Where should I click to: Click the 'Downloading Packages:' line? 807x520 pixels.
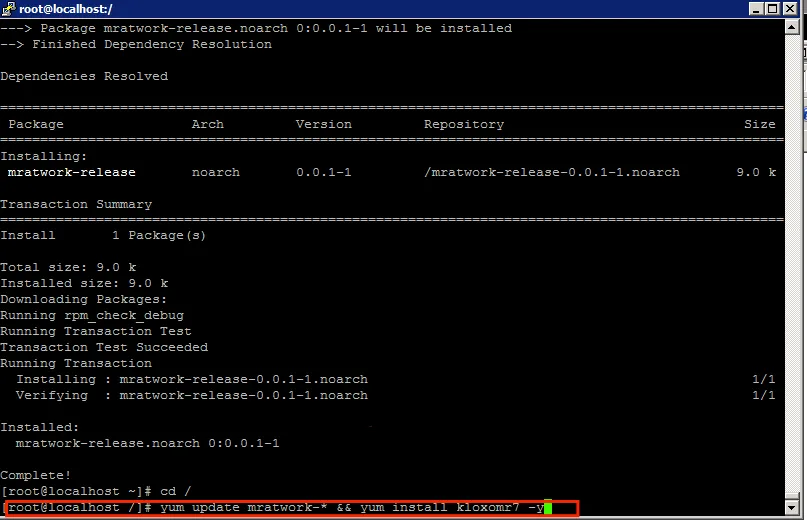pyautogui.click(x=84, y=299)
